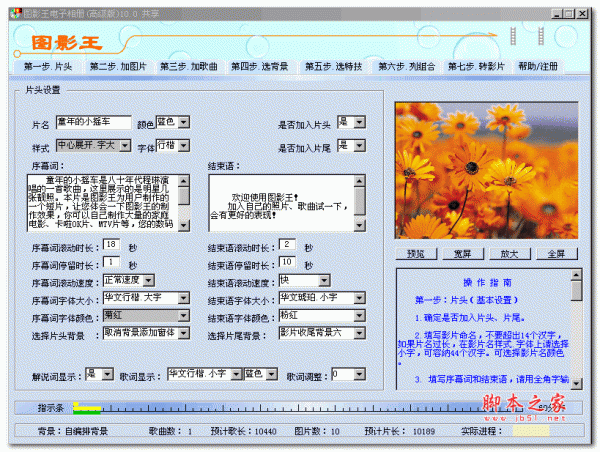Image resolution: width=600 pixels, height=452 pixels.
Task: Click the 宽屏 button
Action: pos(463,254)
